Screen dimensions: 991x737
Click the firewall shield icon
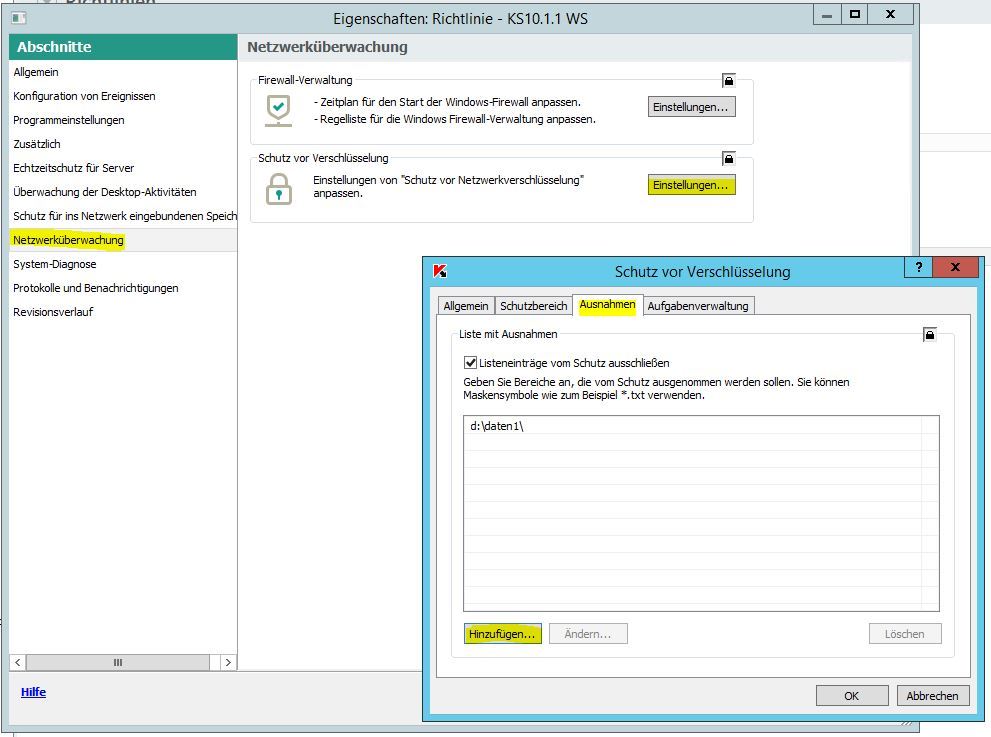pyautogui.click(x=278, y=111)
